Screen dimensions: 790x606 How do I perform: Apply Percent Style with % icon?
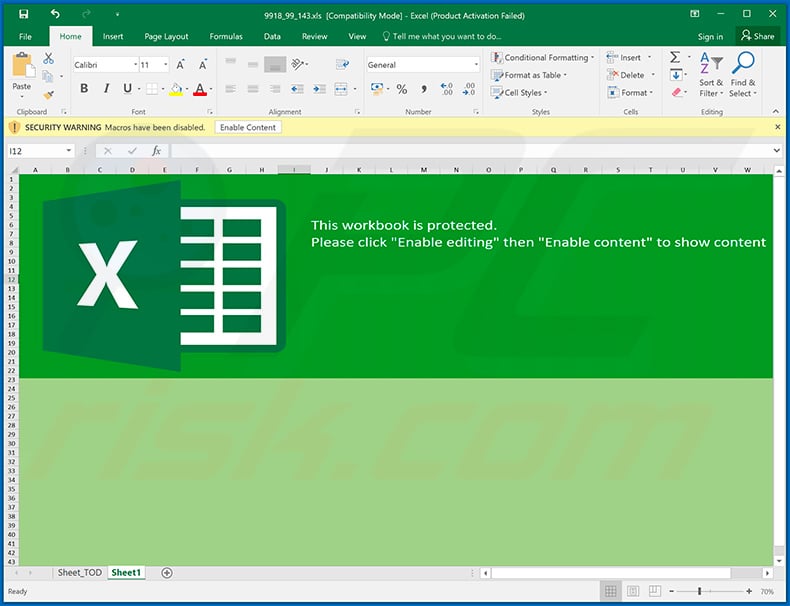(x=402, y=89)
